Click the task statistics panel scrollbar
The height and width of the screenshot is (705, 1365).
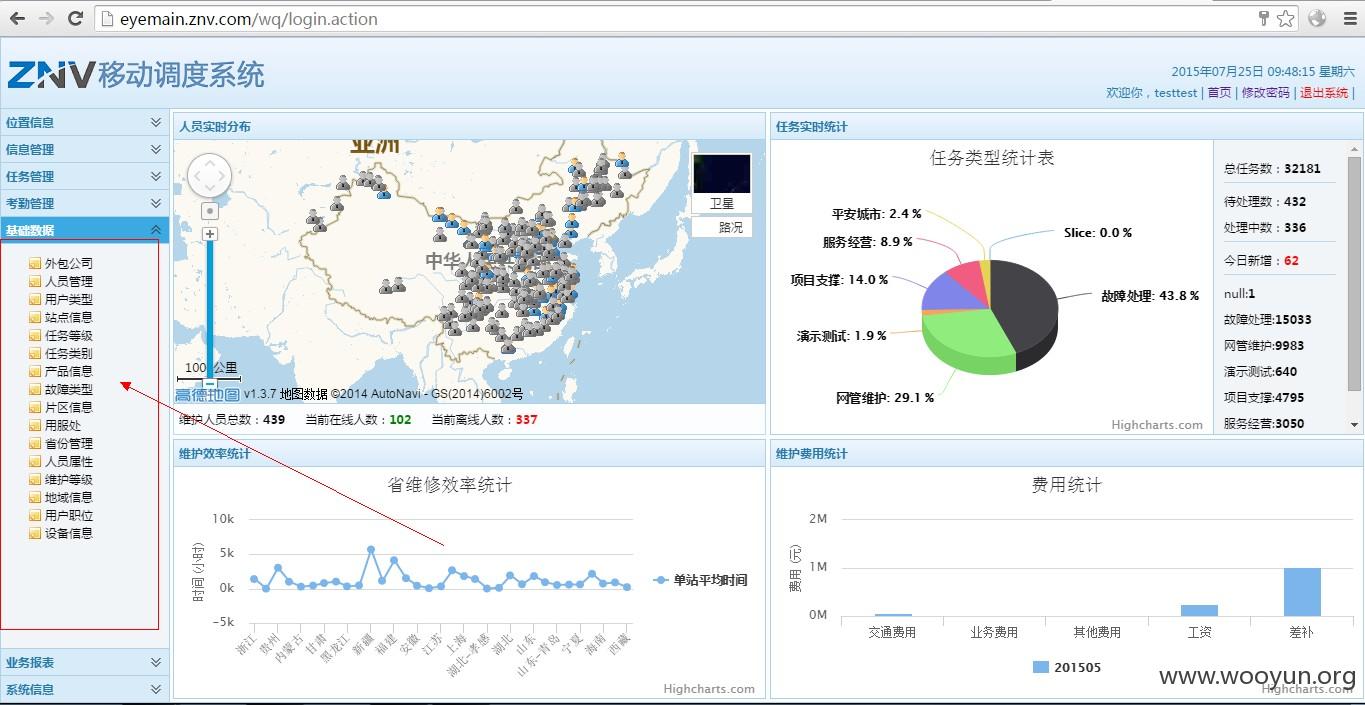coord(1355,289)
